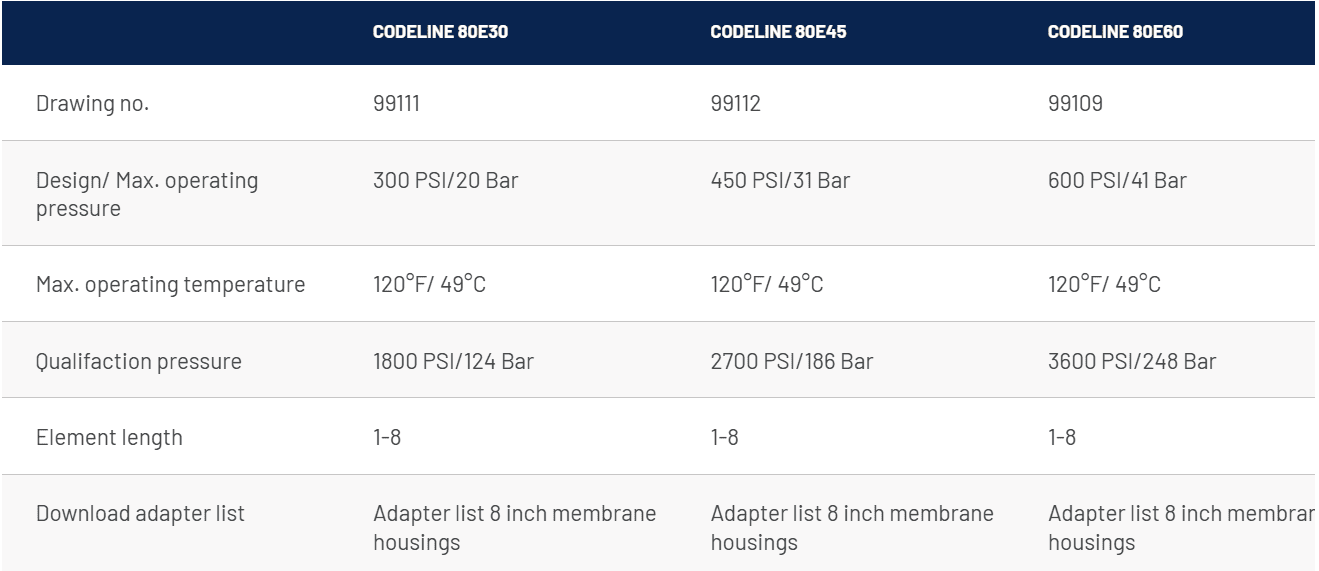Open adapter list link under CODELINE 80E30

514,528
